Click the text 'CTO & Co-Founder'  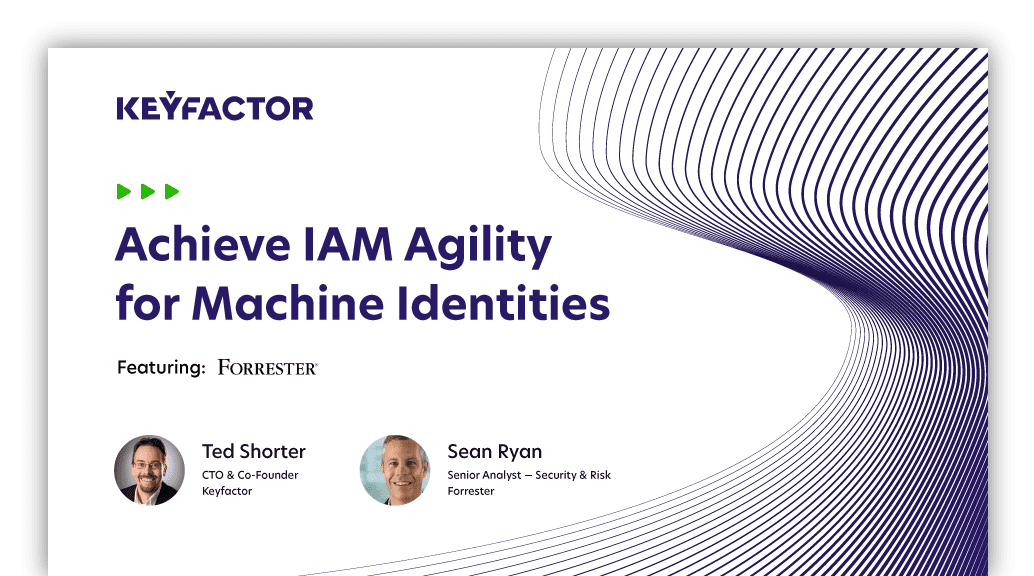tap(250, 475)
